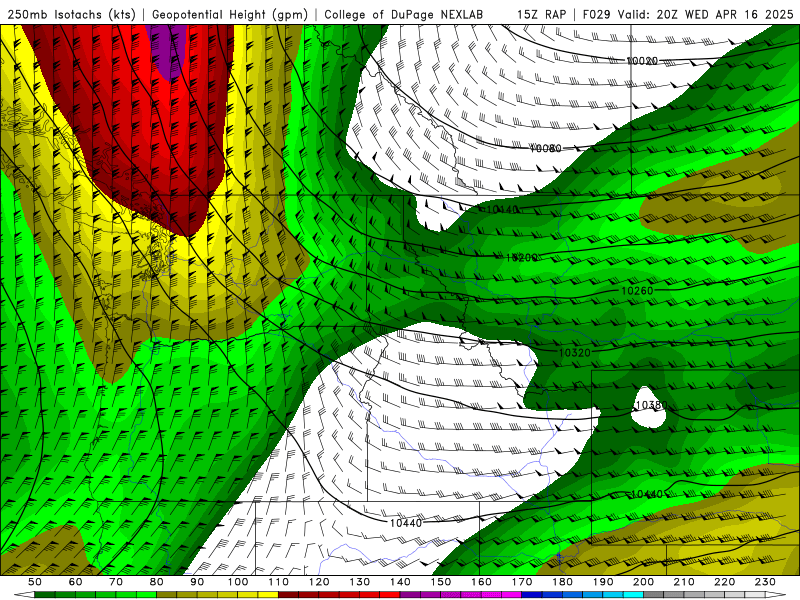Click the "College of DuPage NEXLAB" header text

[x=403, y=14]
